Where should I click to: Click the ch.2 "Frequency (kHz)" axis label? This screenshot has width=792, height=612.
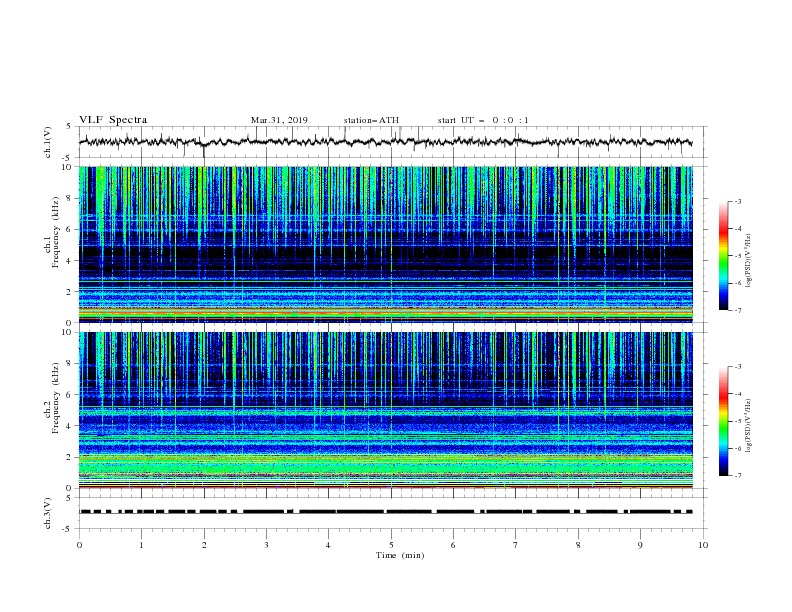(56, 397)
